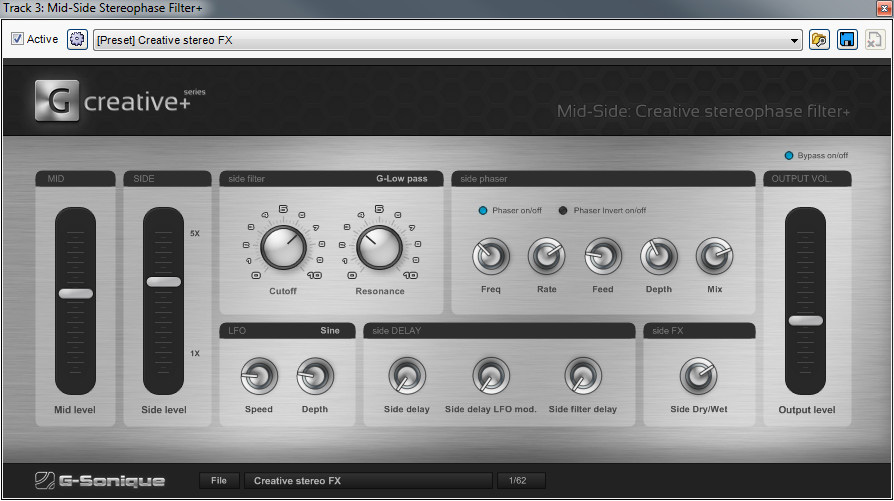Click the LFO Speed knob
This screenshot has height=501, width=894.
click(x=259, y=376)
